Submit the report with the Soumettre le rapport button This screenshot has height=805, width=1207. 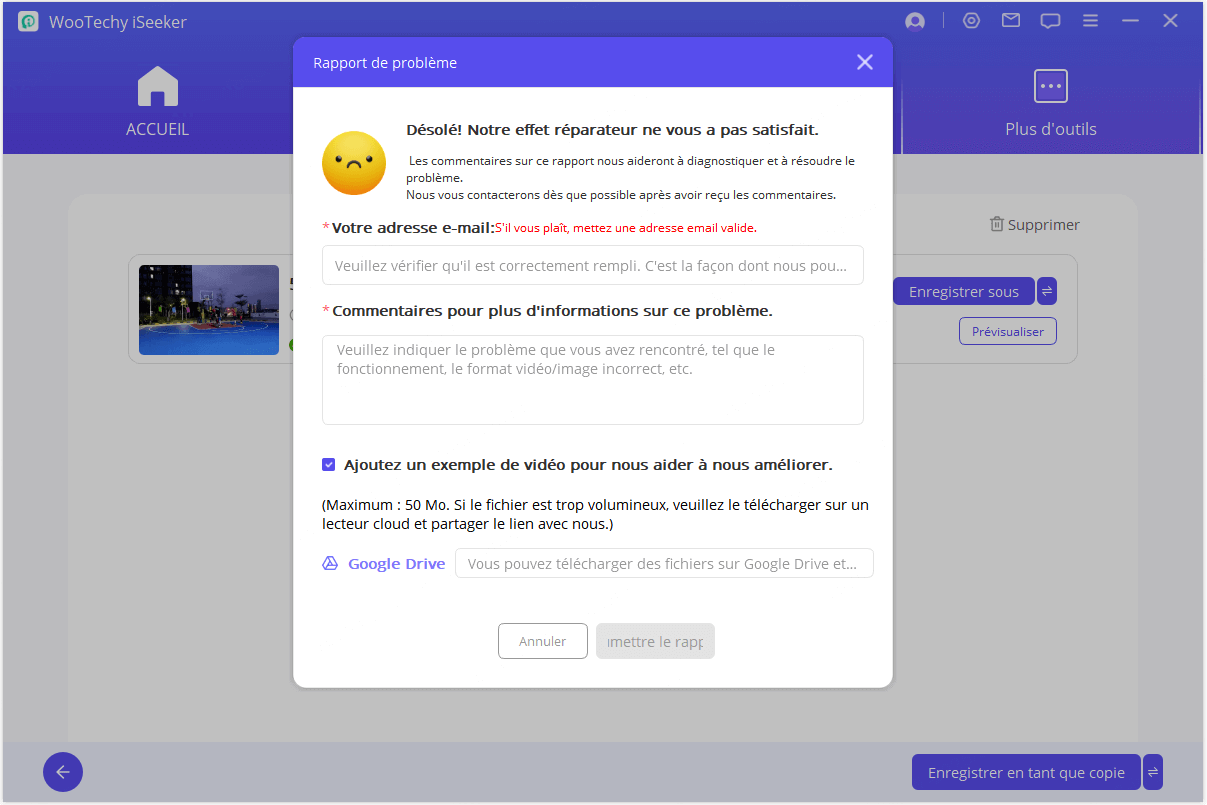click(655, 642)
